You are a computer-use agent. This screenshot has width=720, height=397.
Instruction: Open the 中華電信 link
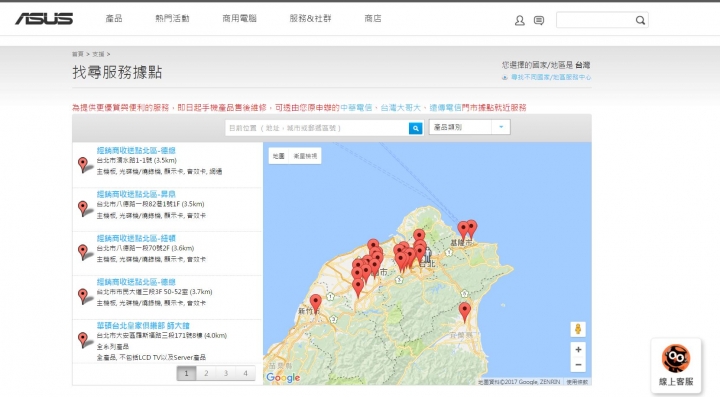coord(356,107)
